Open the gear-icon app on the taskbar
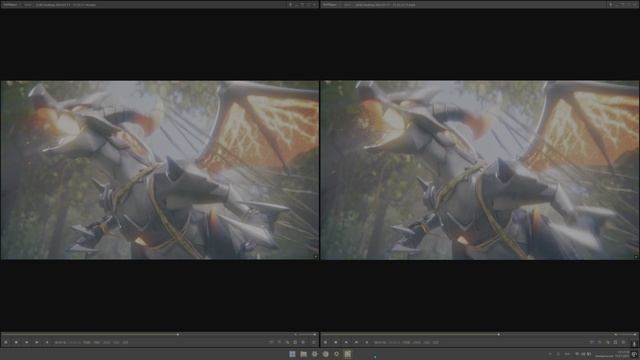The height and width of the screenshot is (360, 640). (x=314, y=354)
